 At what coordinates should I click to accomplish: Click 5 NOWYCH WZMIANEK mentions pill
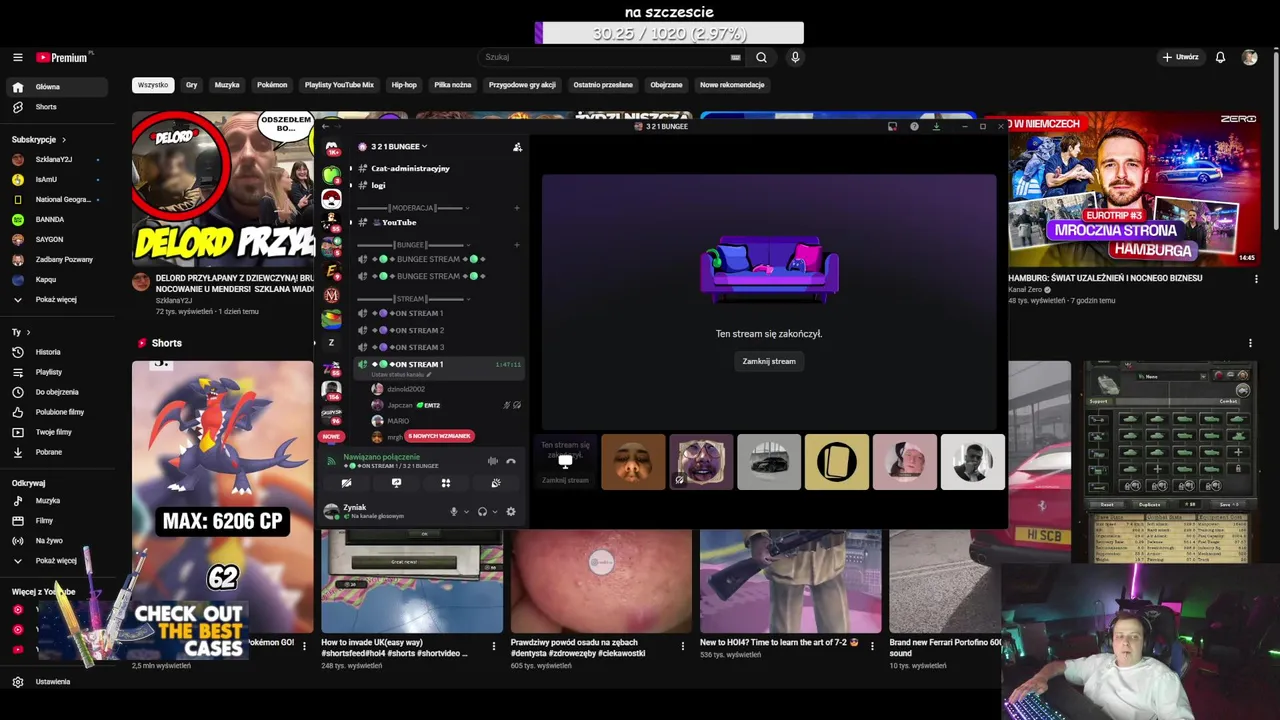click(x=438, y=436)
